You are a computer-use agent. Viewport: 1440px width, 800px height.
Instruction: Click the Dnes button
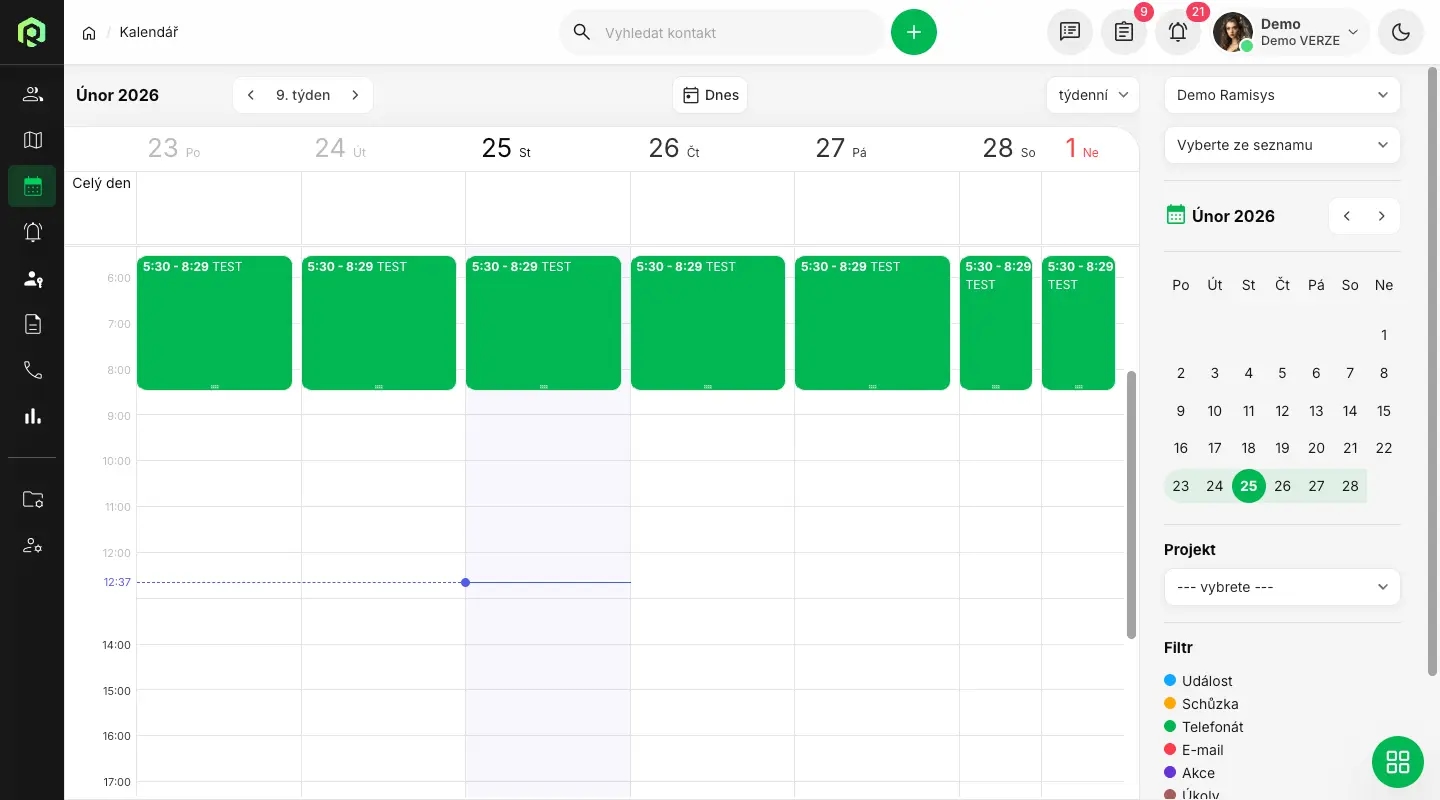tap(710, 95)
